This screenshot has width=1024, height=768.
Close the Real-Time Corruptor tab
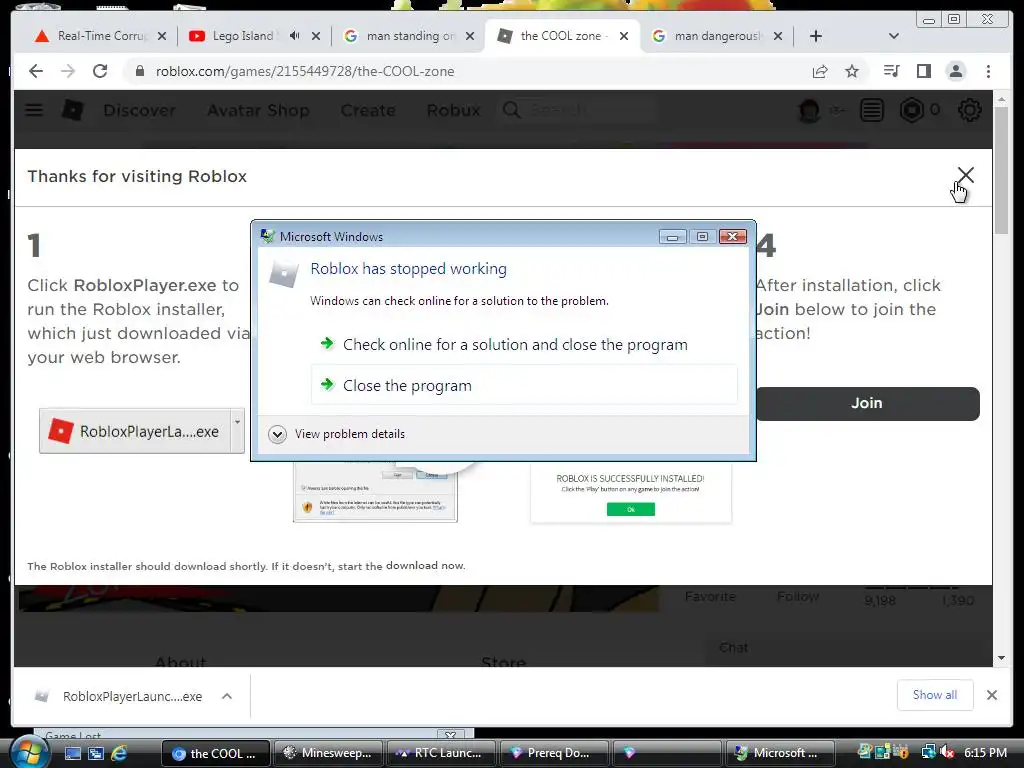pyautogui.click(x=162, y=36)
